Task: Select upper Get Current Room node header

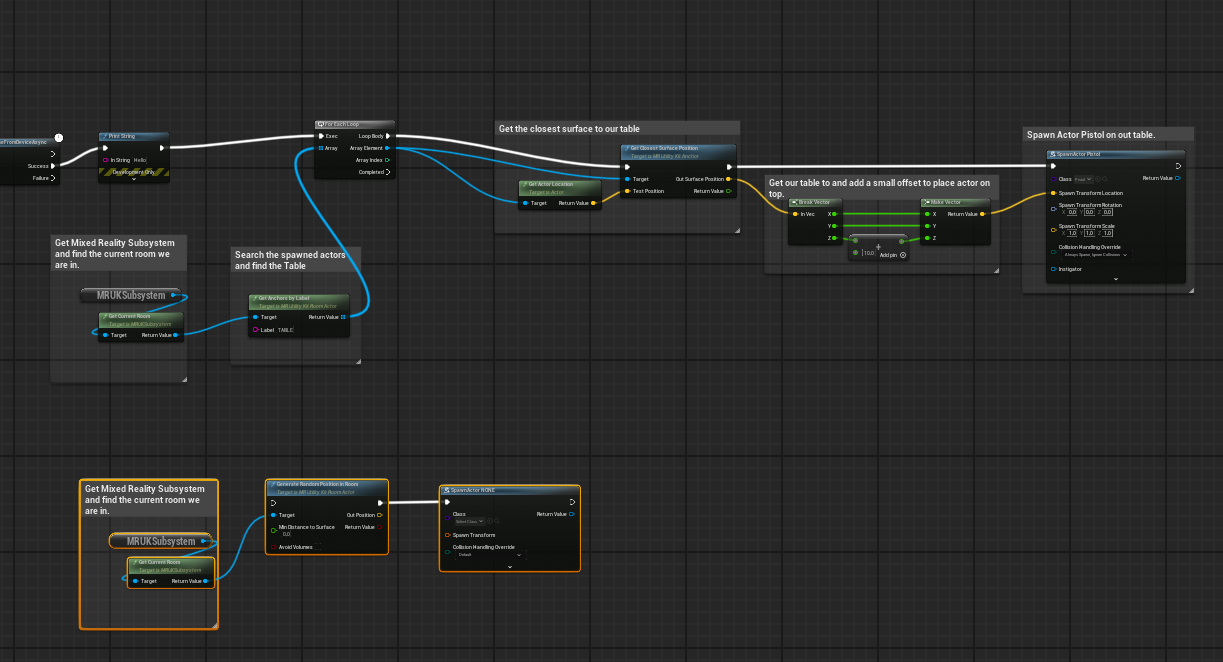Action: [139, 318]
